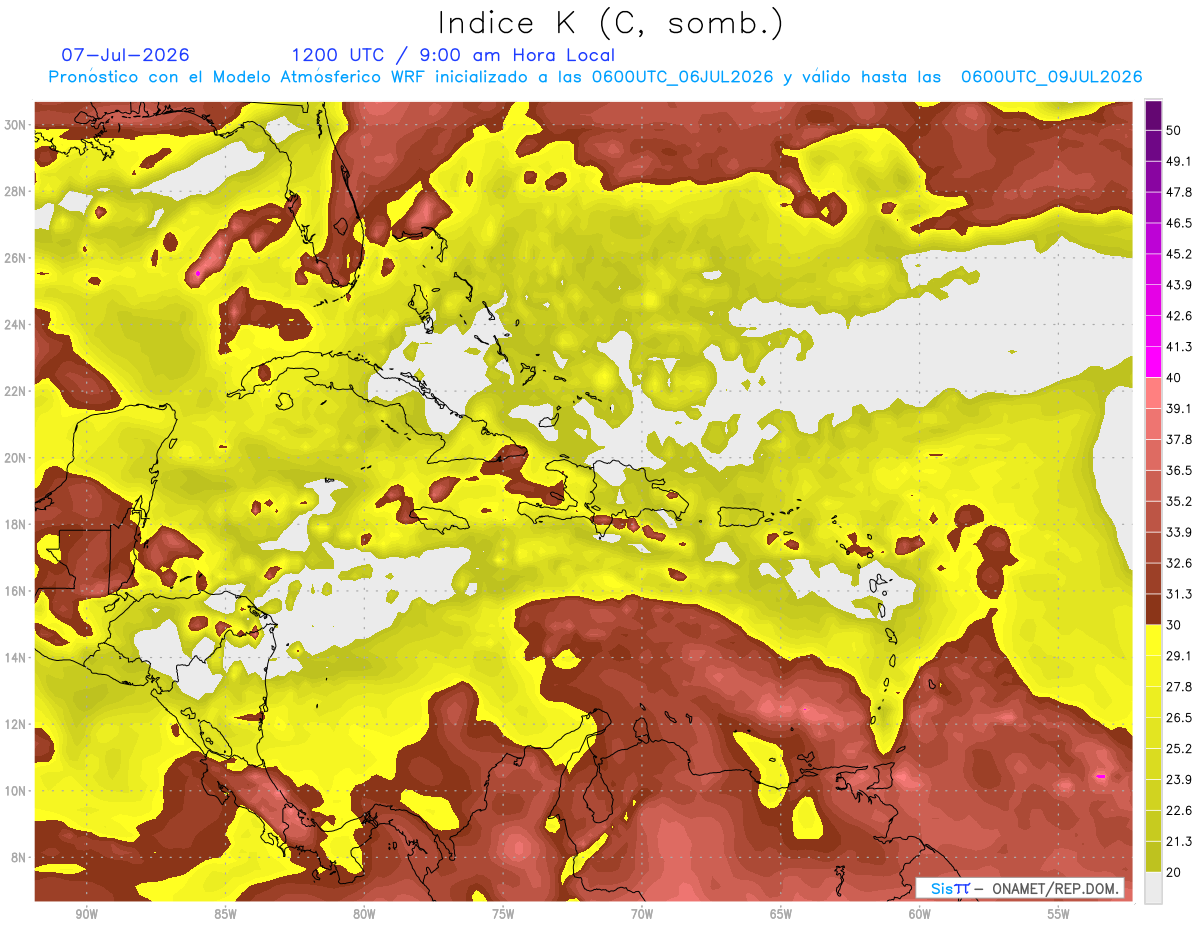Click the colorbar value label 29.1
Screen dimensions: 1200x927
tap(1179, 655)
